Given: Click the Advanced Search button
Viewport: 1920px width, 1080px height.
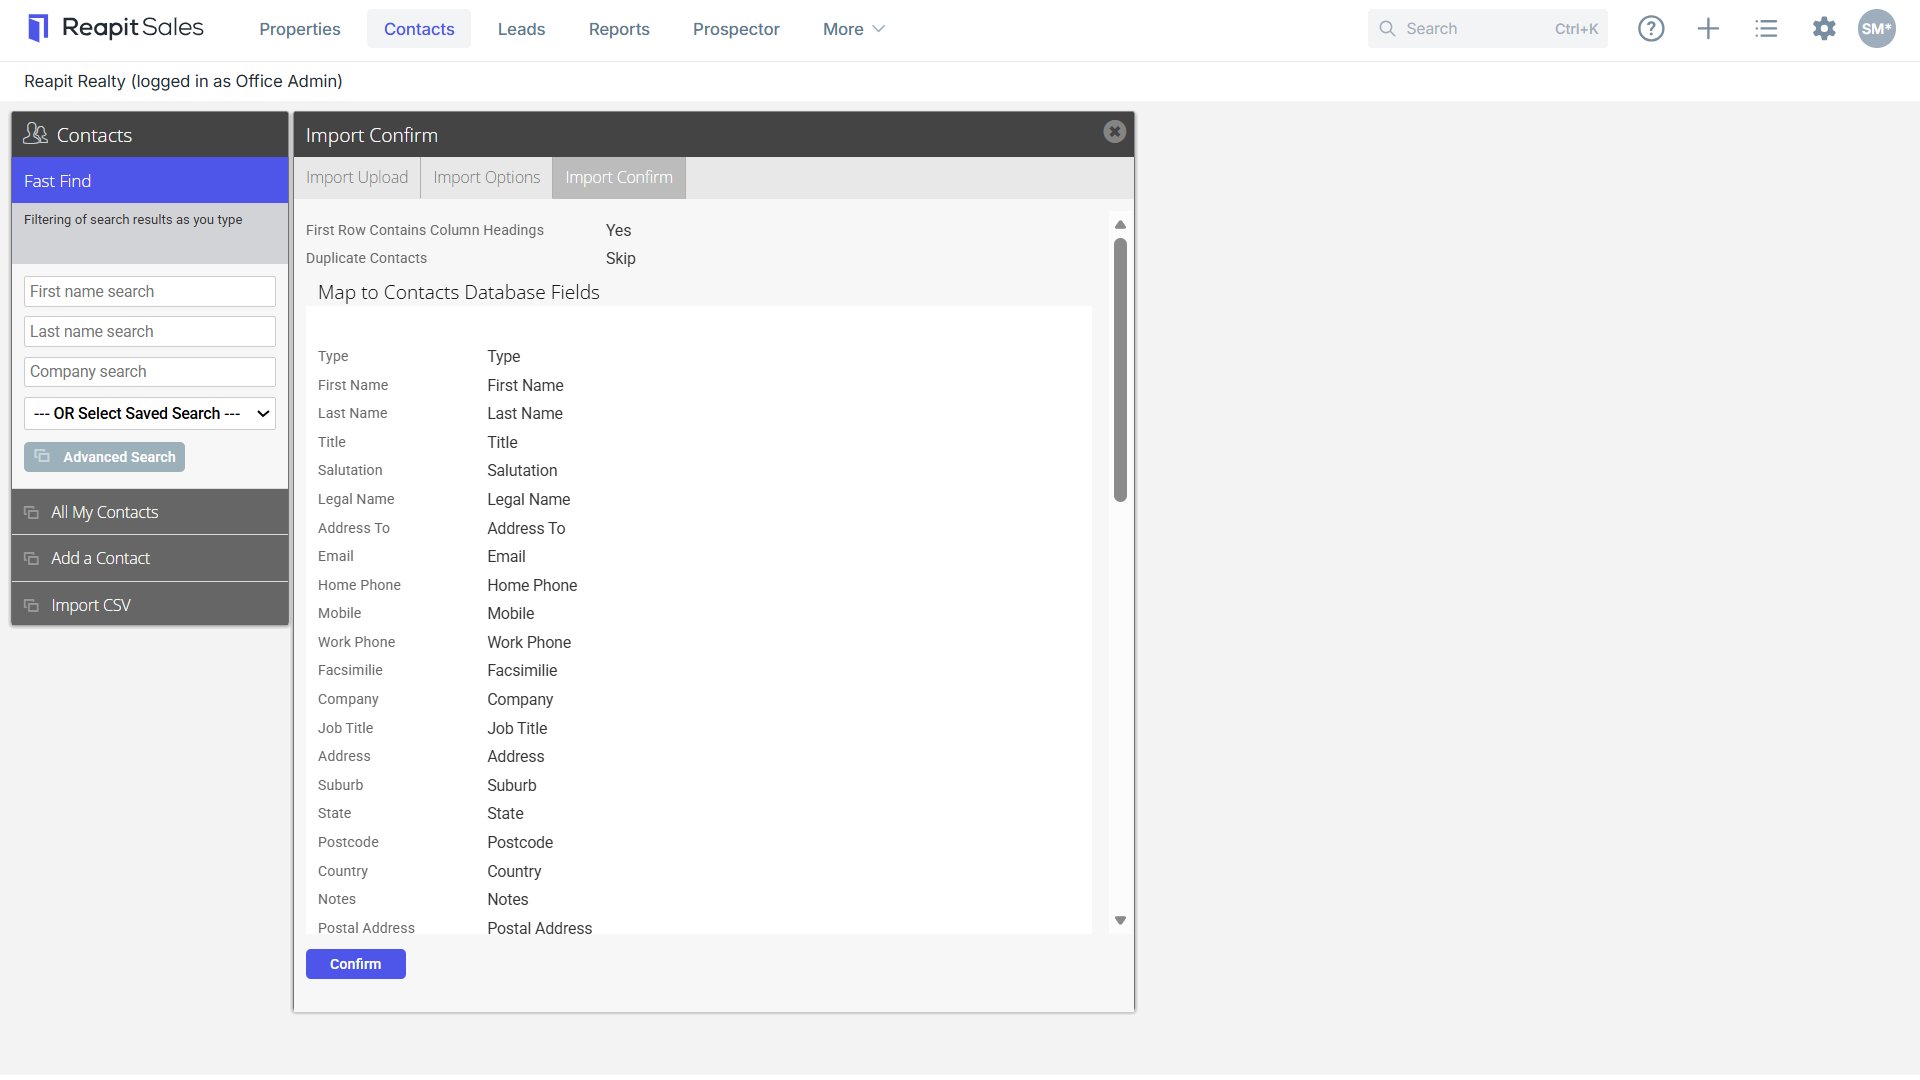Looking at the screenshot, I should pos(105,457).
